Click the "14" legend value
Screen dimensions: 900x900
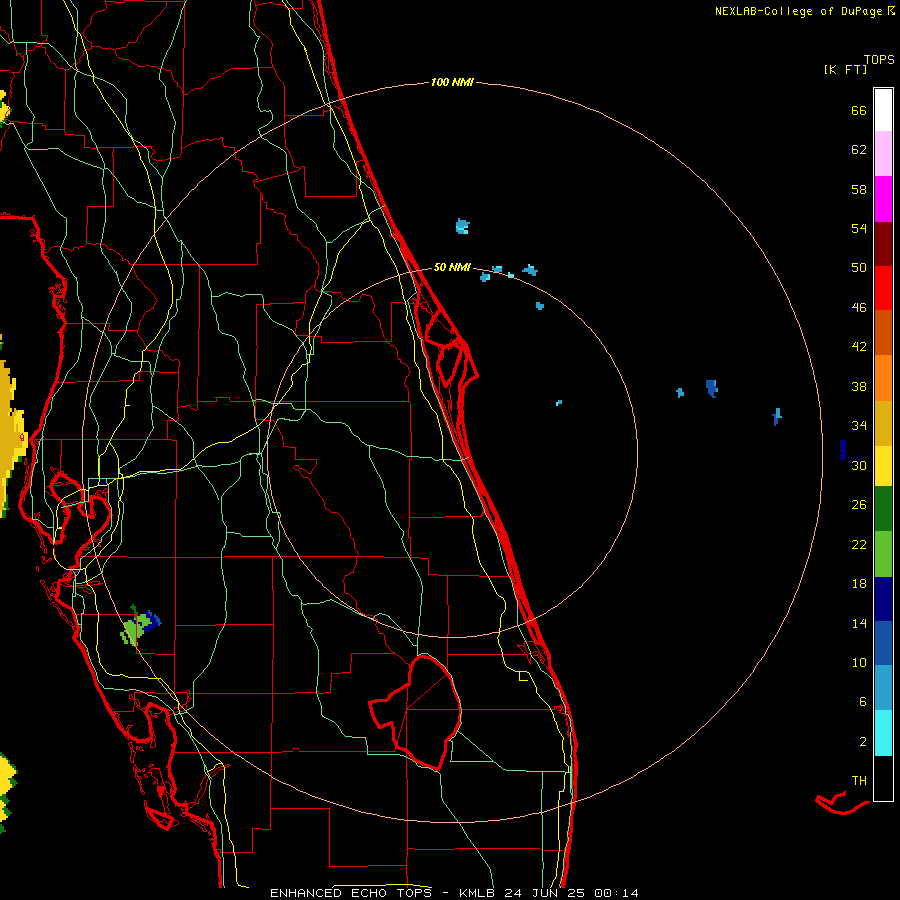coord(859,623)
